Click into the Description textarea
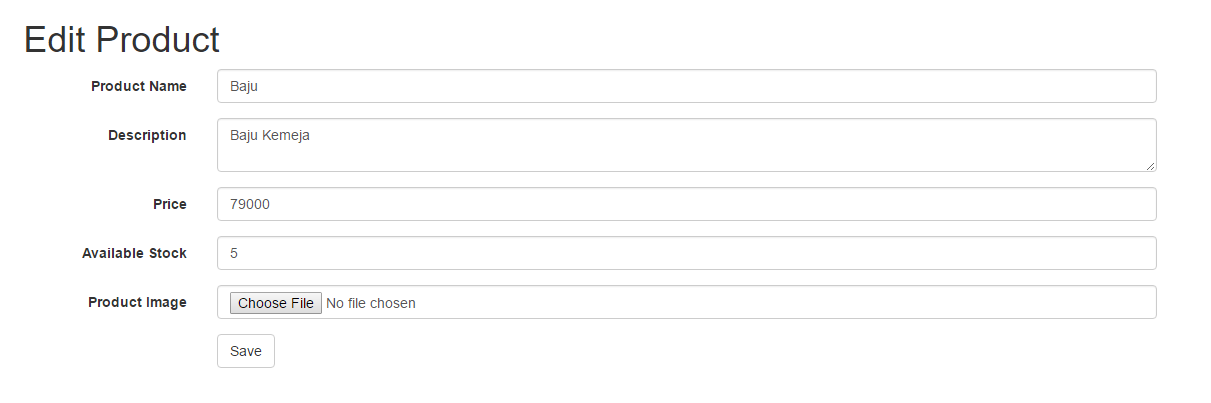 [686, 152]
